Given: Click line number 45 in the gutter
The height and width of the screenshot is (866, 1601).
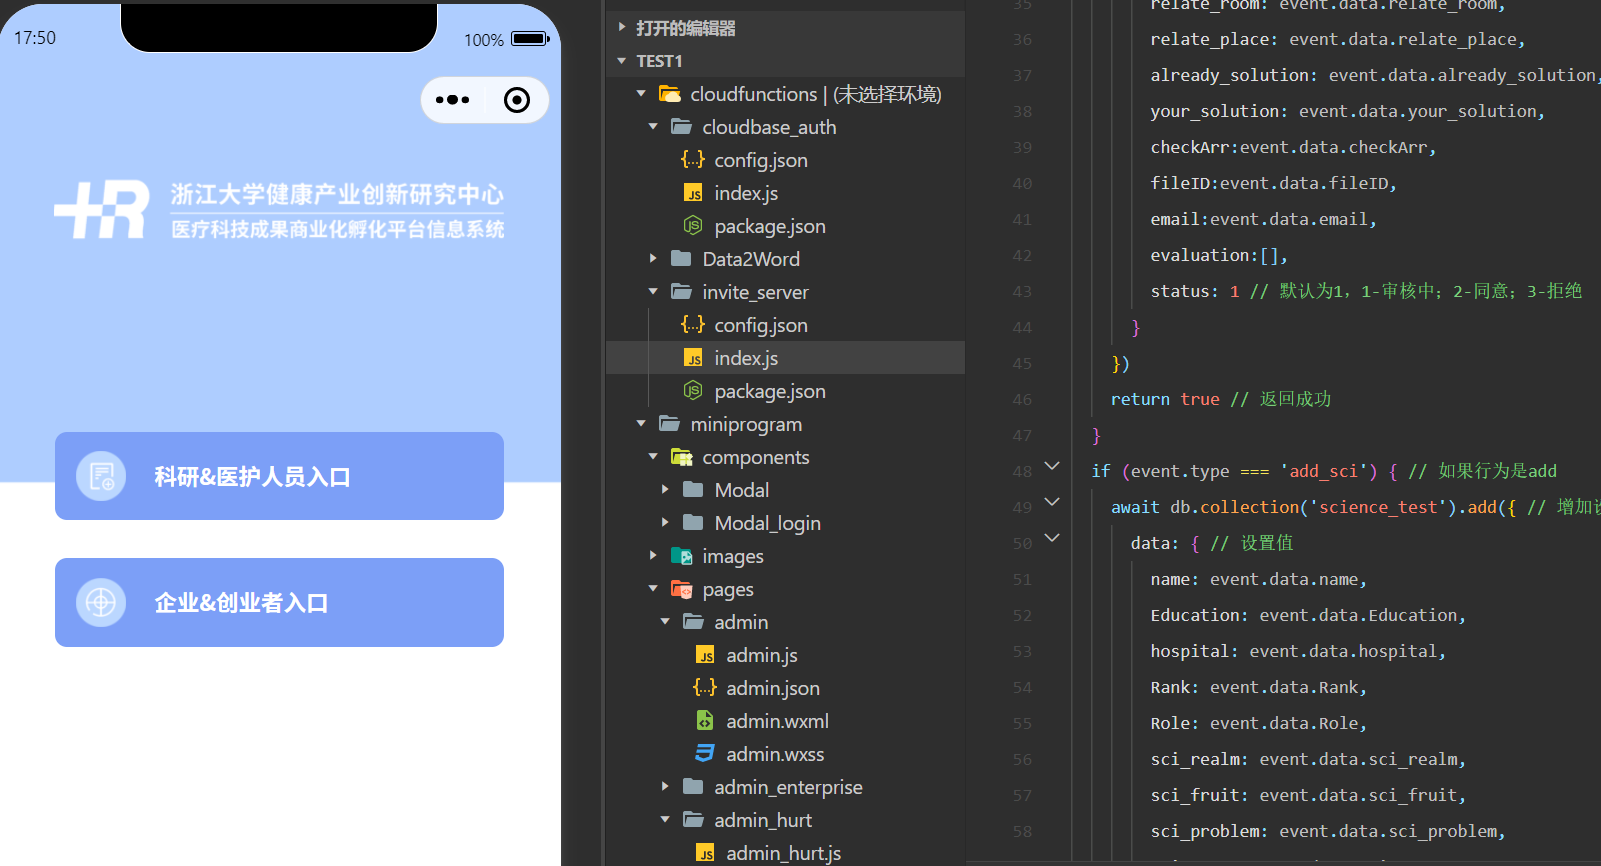Looking at the screenshot, I should tap(1022, 363).
